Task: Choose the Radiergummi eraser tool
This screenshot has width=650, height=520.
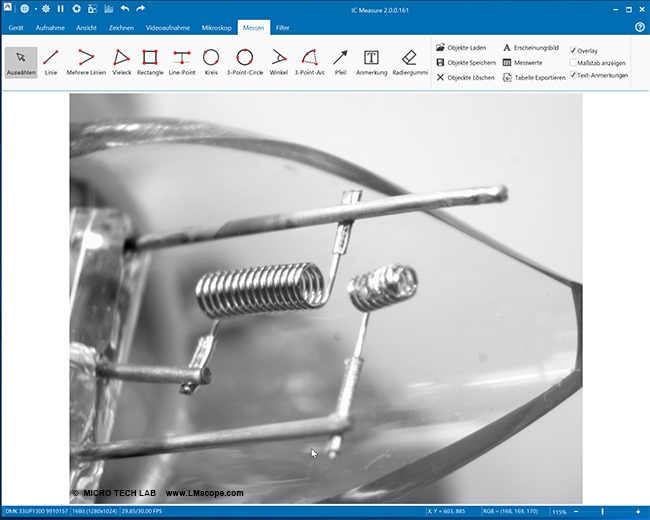Action: click(409, 62)
